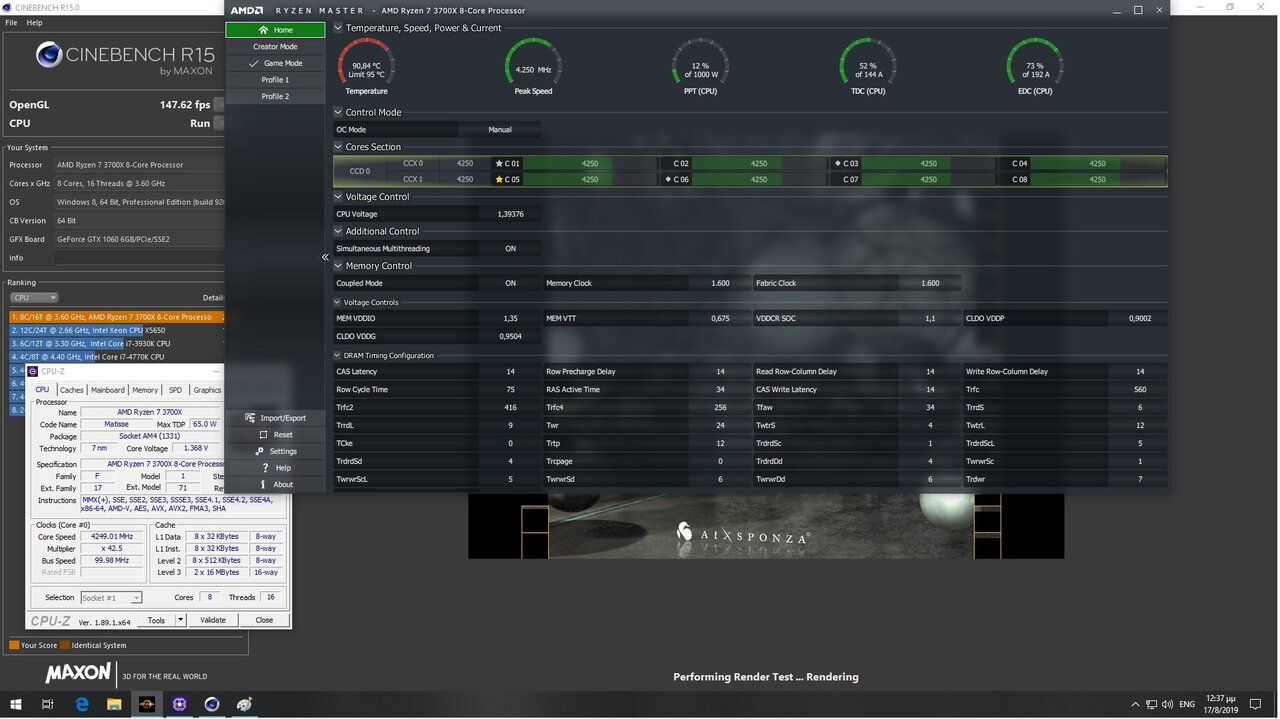Select Game Mode profile with checkmark
Screen dimensions: 1280x719
pos(275,63)
